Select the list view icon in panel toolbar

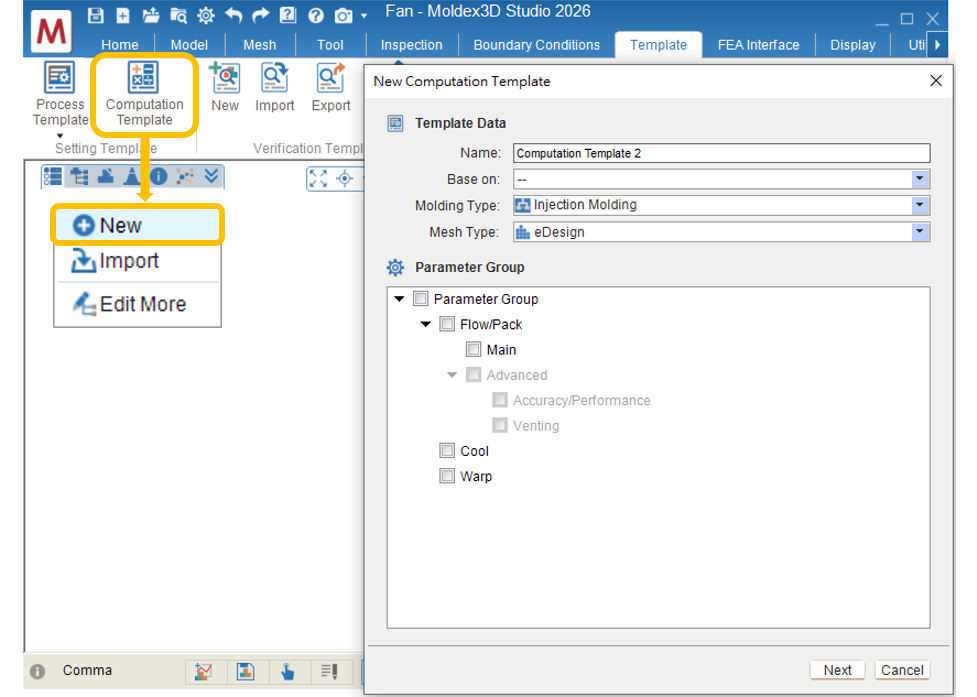point(52,177)
